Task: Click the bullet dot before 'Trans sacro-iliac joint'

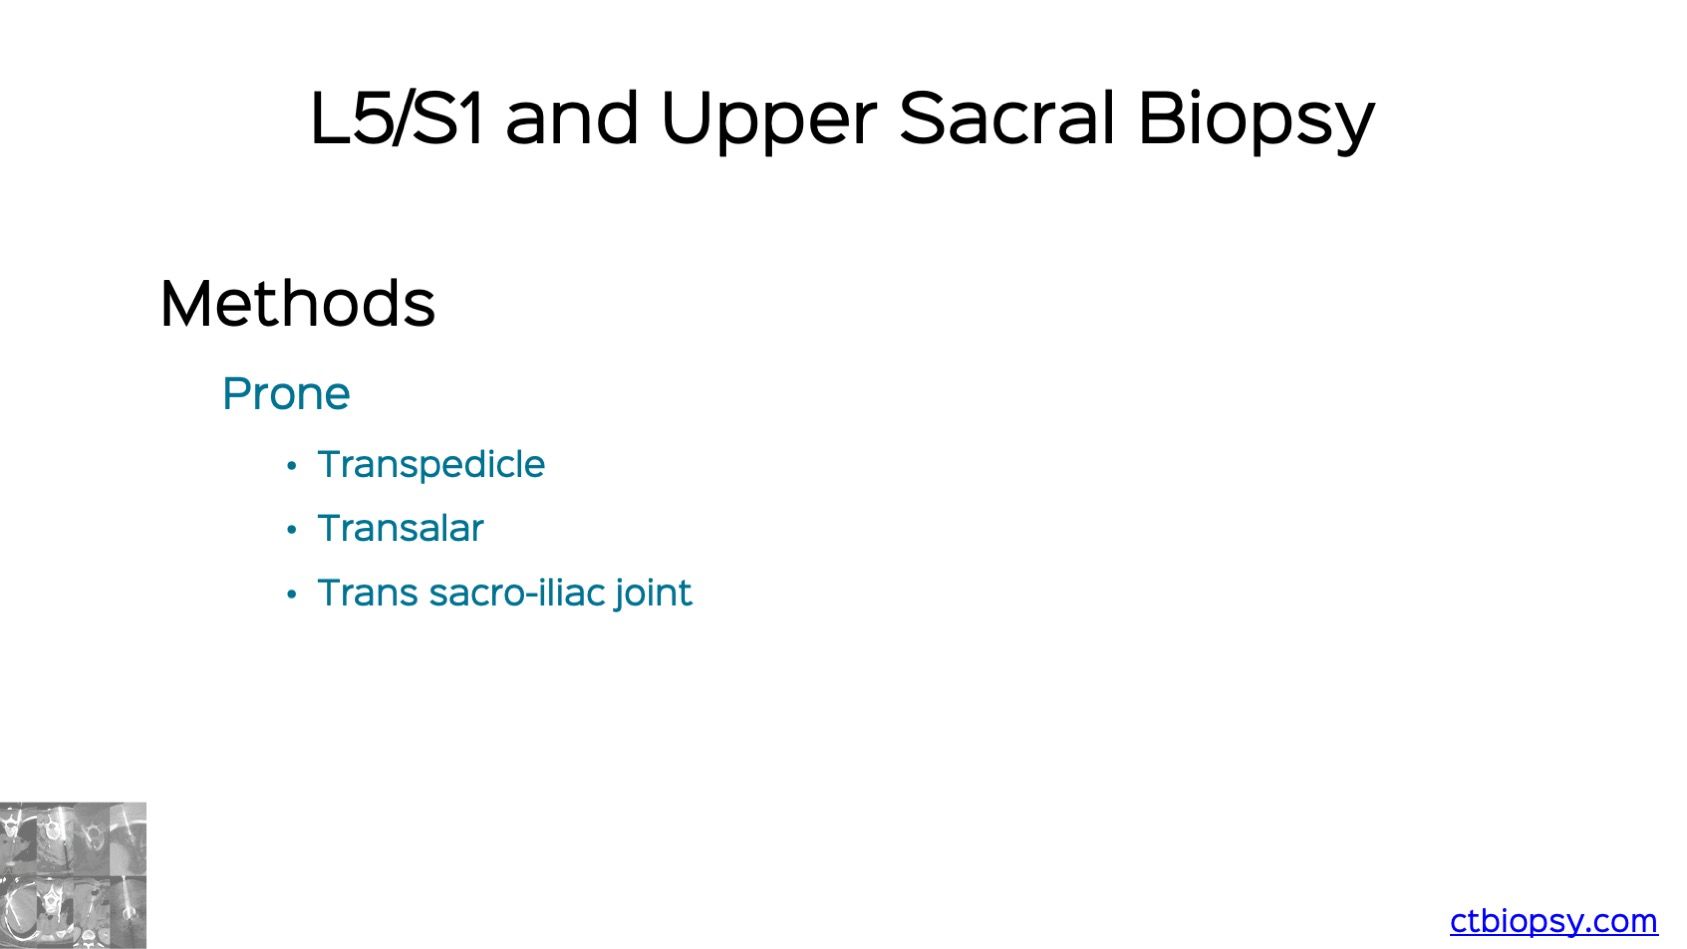Action: click(x=291, y=595)
